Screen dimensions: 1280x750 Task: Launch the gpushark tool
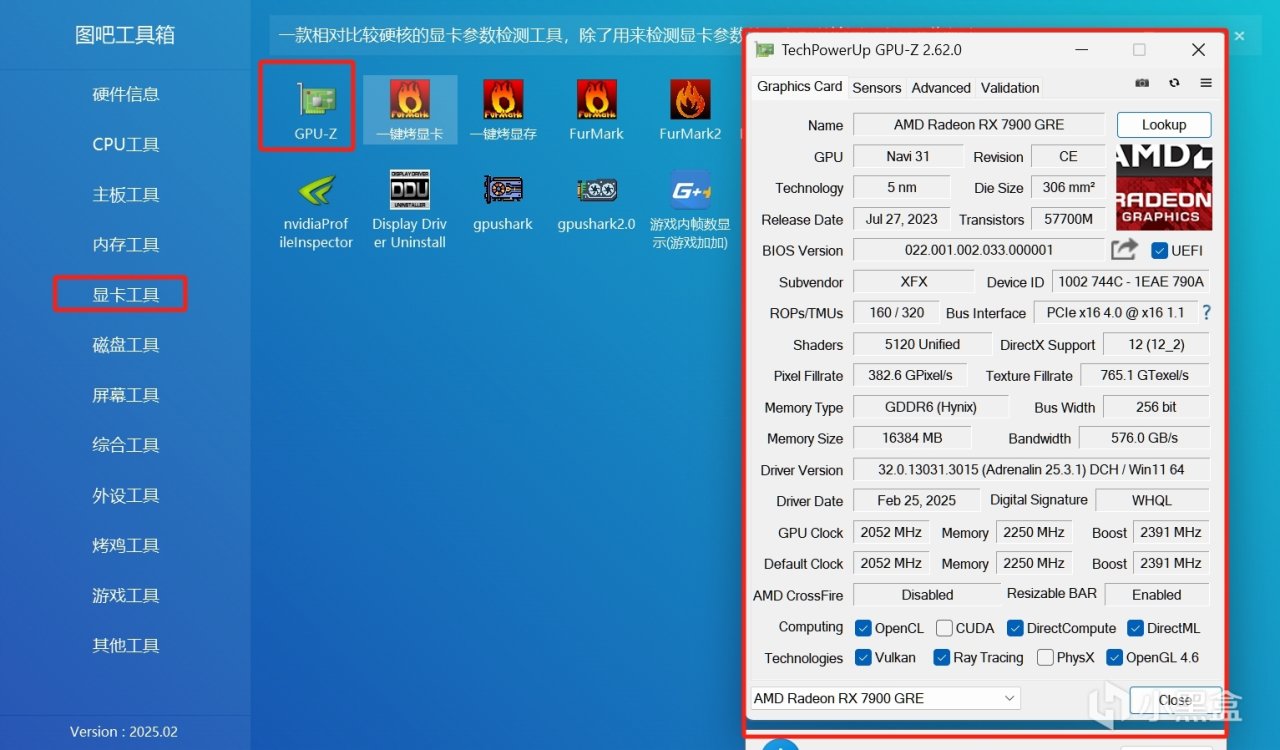(x=503, y=202)
